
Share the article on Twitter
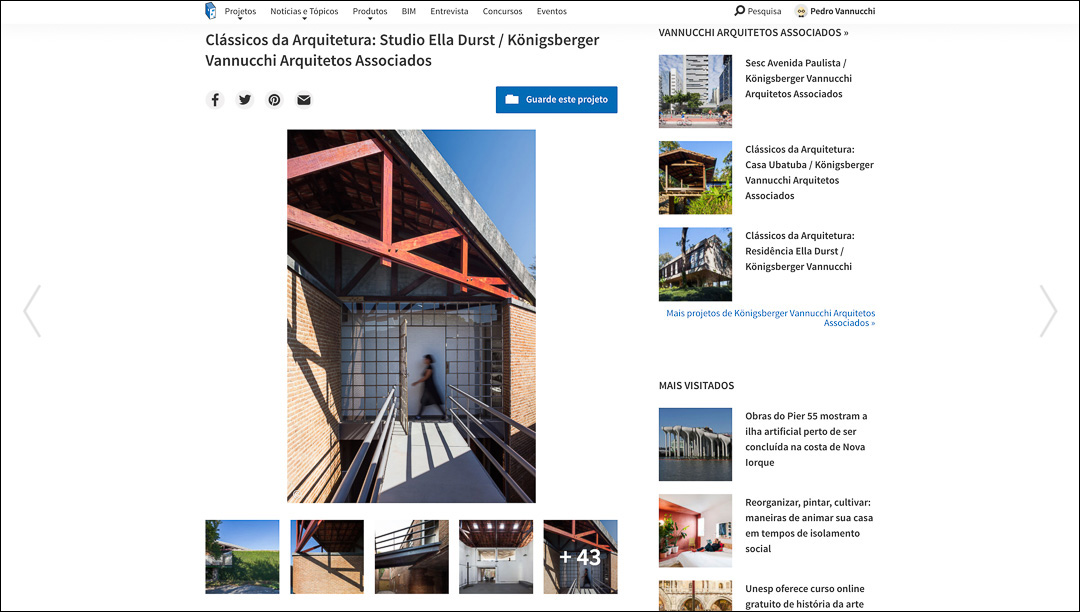245,100
